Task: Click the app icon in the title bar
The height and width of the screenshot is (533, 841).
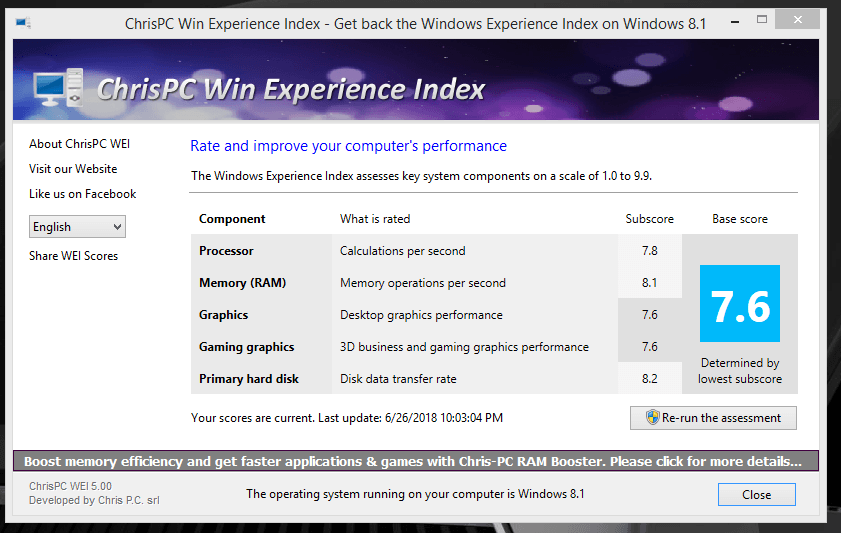Action: click(23, 23)
